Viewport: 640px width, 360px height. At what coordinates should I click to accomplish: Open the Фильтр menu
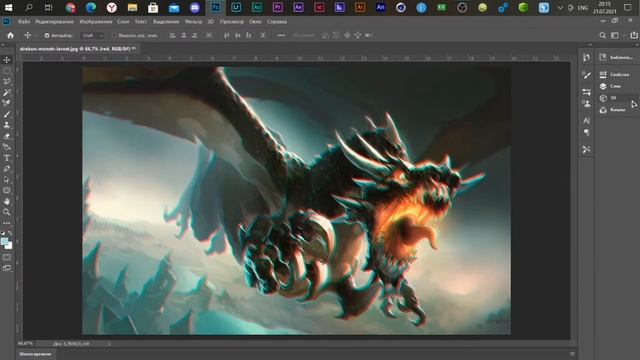pyautogui.click(x=193, y=22)
